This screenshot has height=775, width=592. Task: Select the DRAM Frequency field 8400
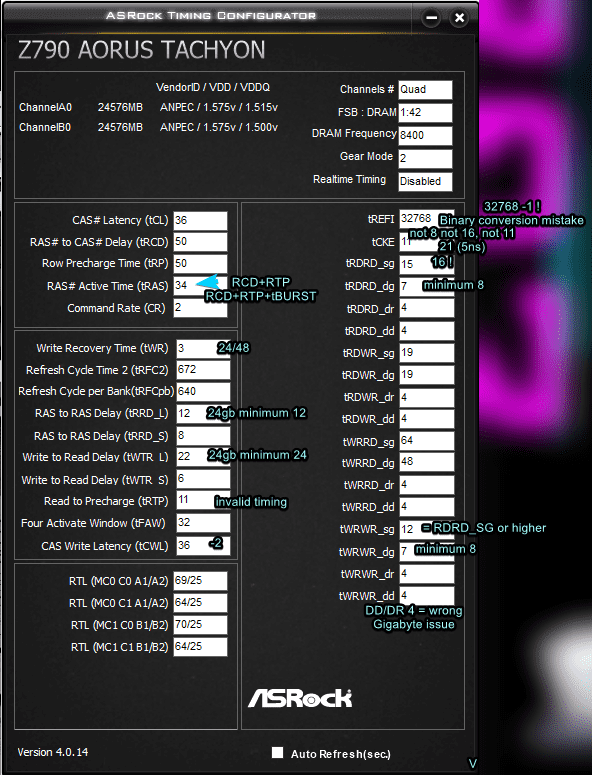click(425, 135)
